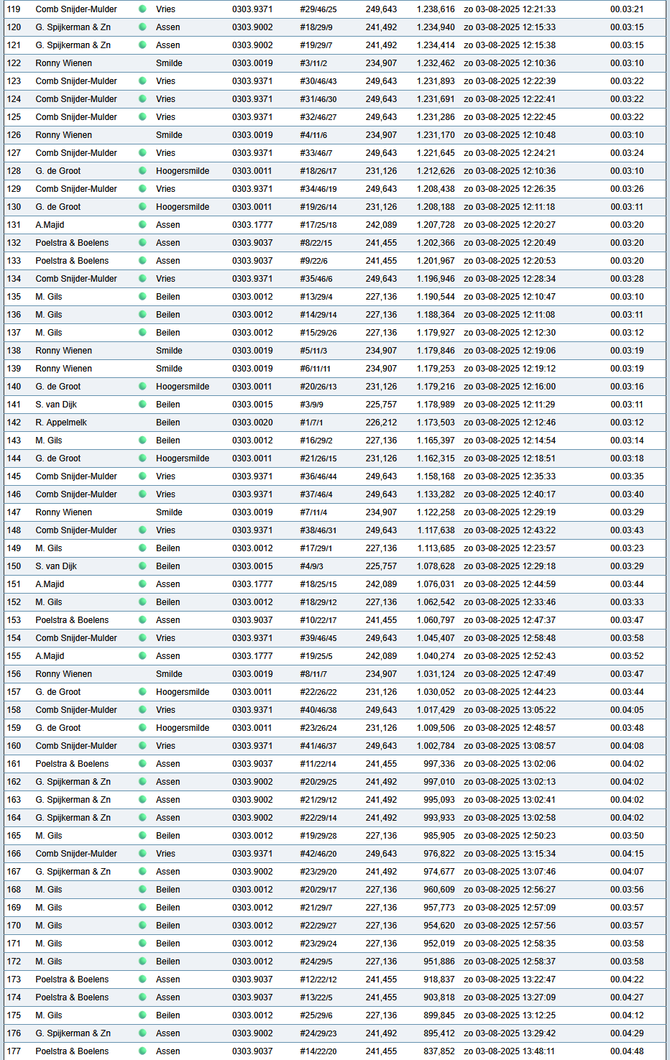
Task: Click the speed value '1.078,628'
Action: click(x=435, y=567)
